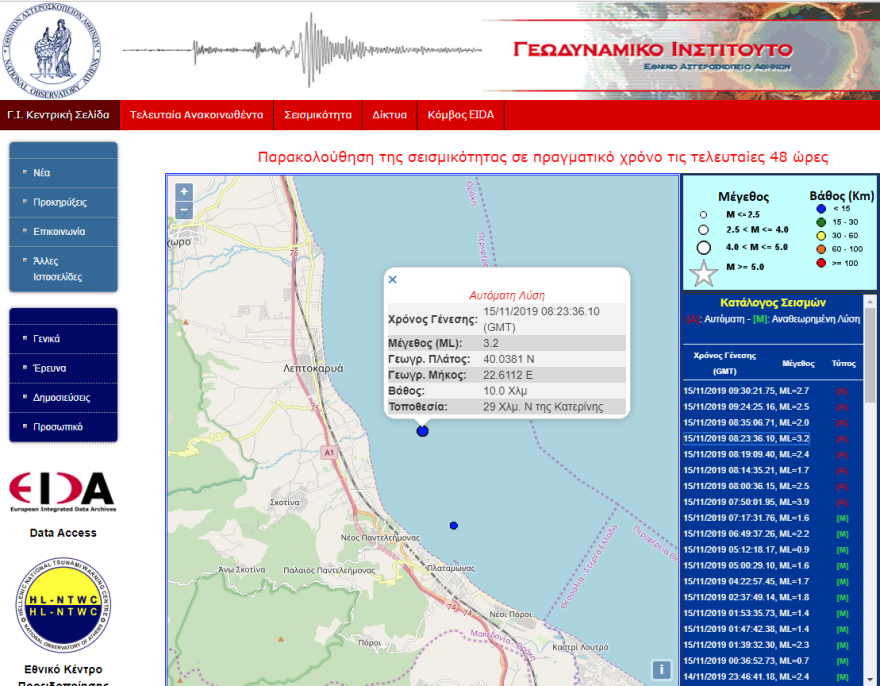This screenshot has height=686, width=880.
Task: Select the 07:50:01.95 ML=3.9 earthquake row
Action: click(x=745, y=502)
